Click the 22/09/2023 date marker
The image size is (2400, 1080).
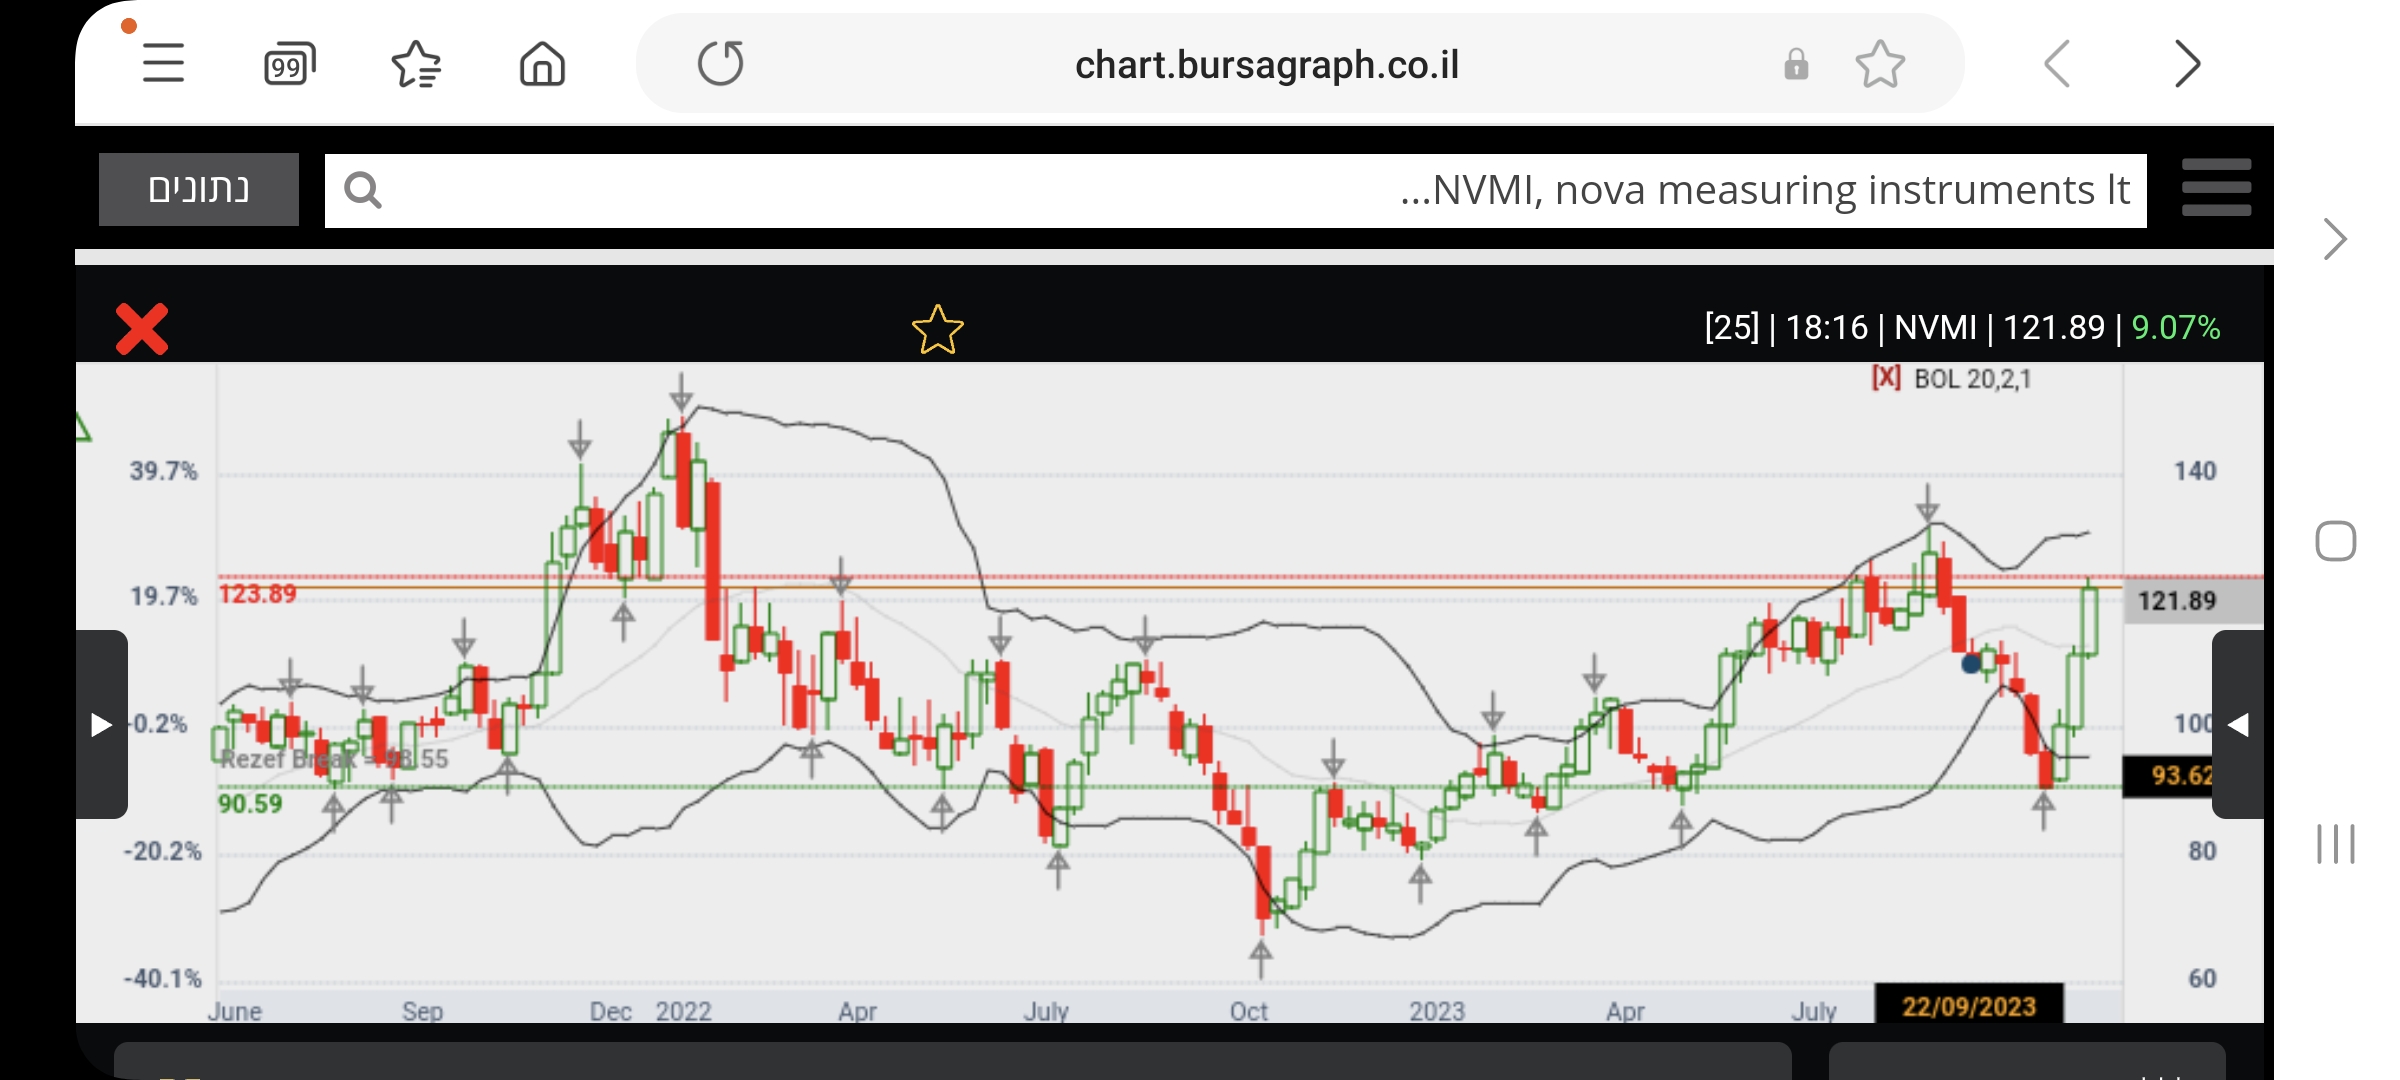(1968, 1005)
